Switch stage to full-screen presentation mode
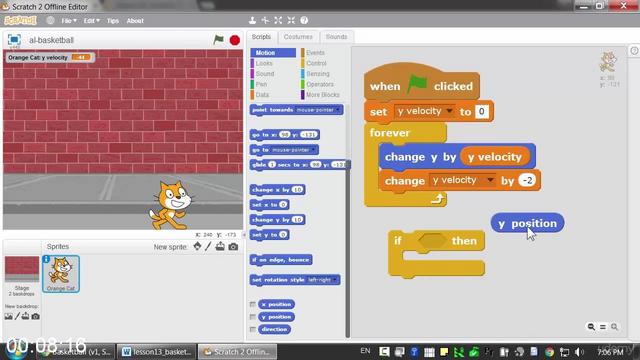640x360 pixels. pos(14,39)
